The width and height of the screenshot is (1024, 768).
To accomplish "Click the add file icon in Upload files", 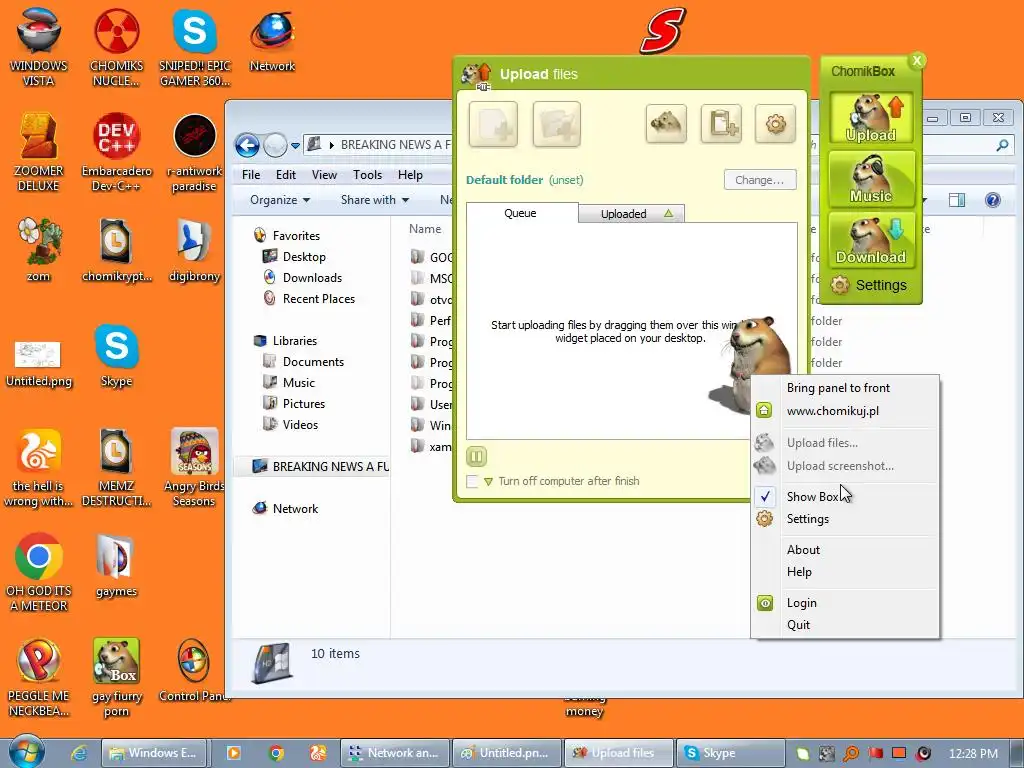I will (493, 124).
